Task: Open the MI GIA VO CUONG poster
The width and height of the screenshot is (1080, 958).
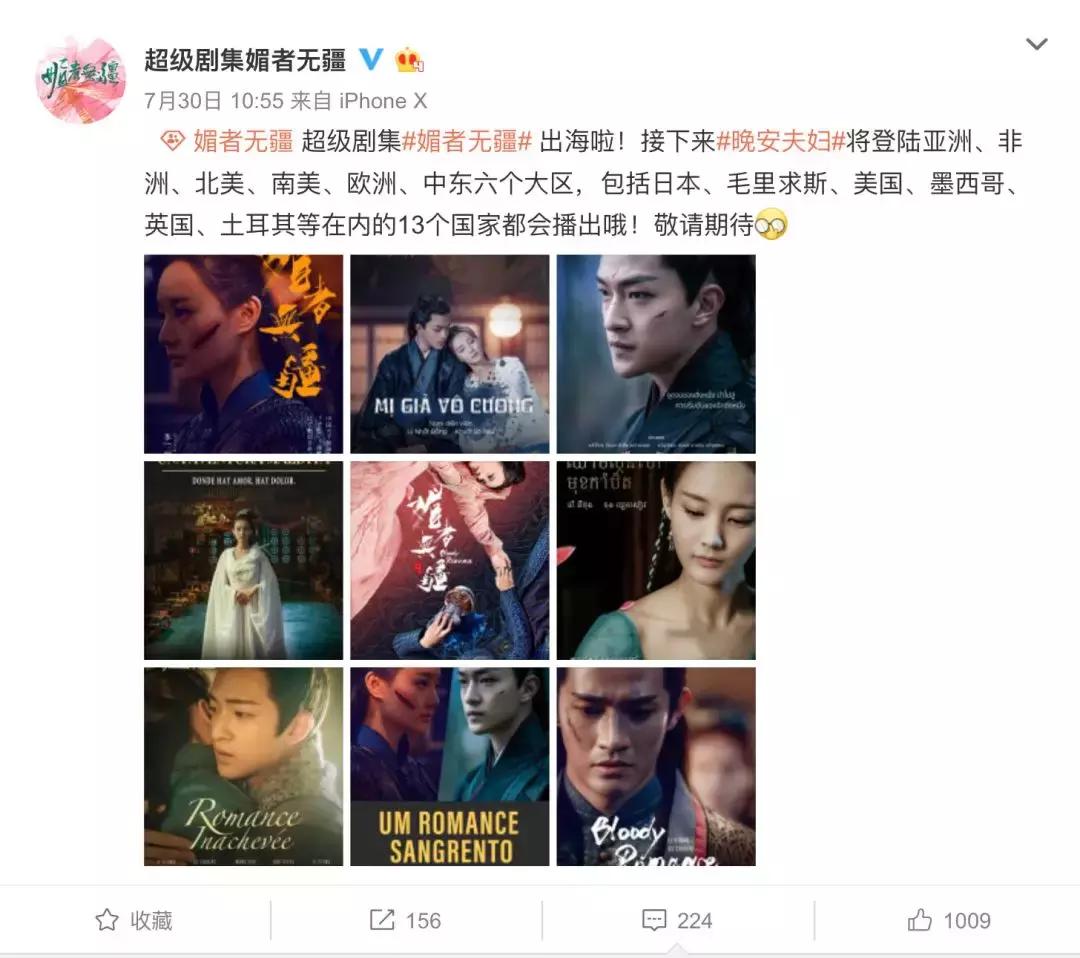Action: tap(450, 354)
